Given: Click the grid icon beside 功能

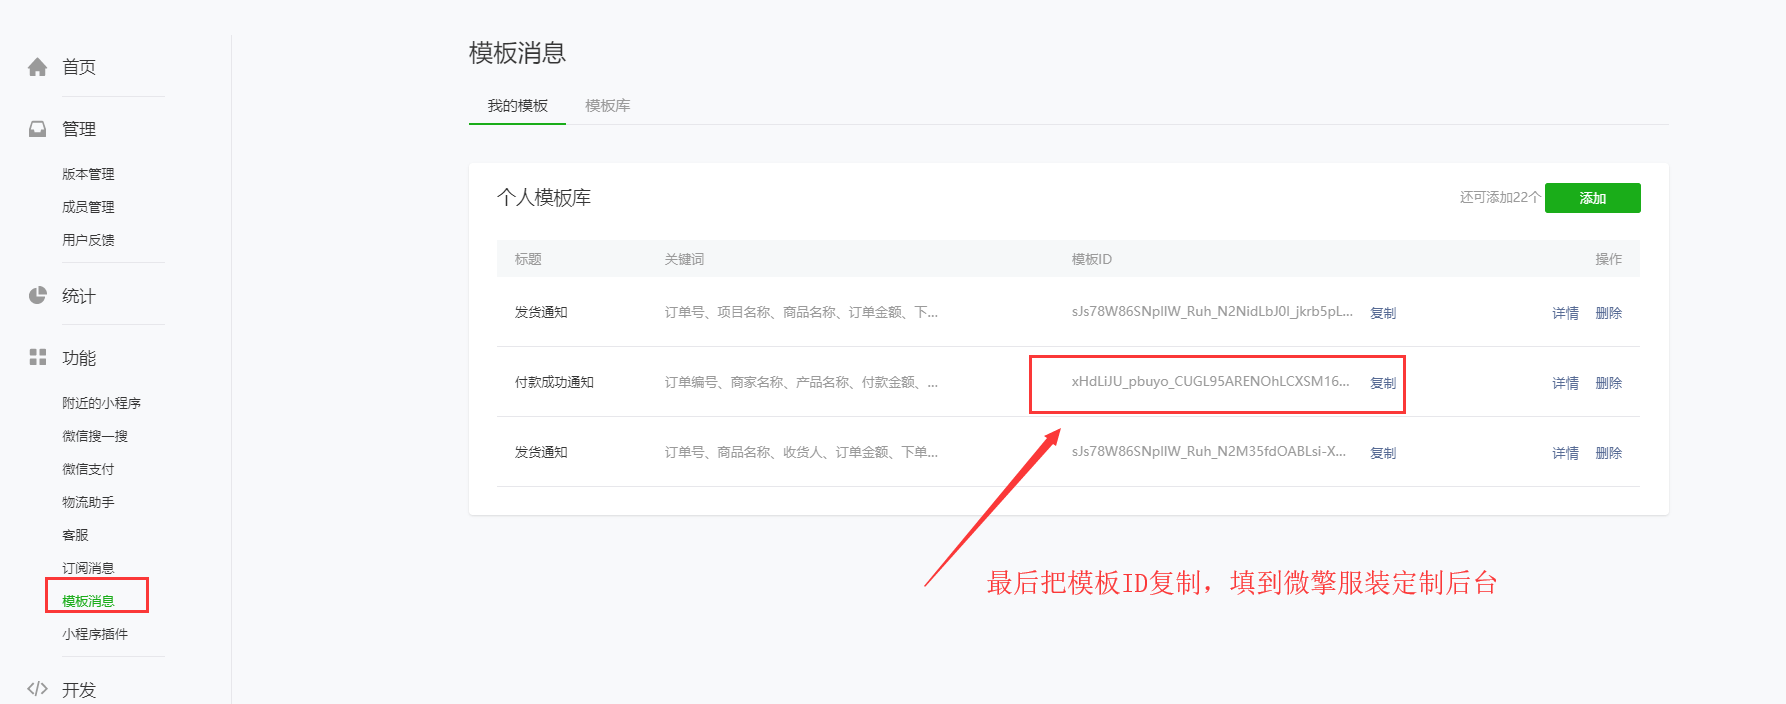Looking at the screenshot, I should [37, 357].
